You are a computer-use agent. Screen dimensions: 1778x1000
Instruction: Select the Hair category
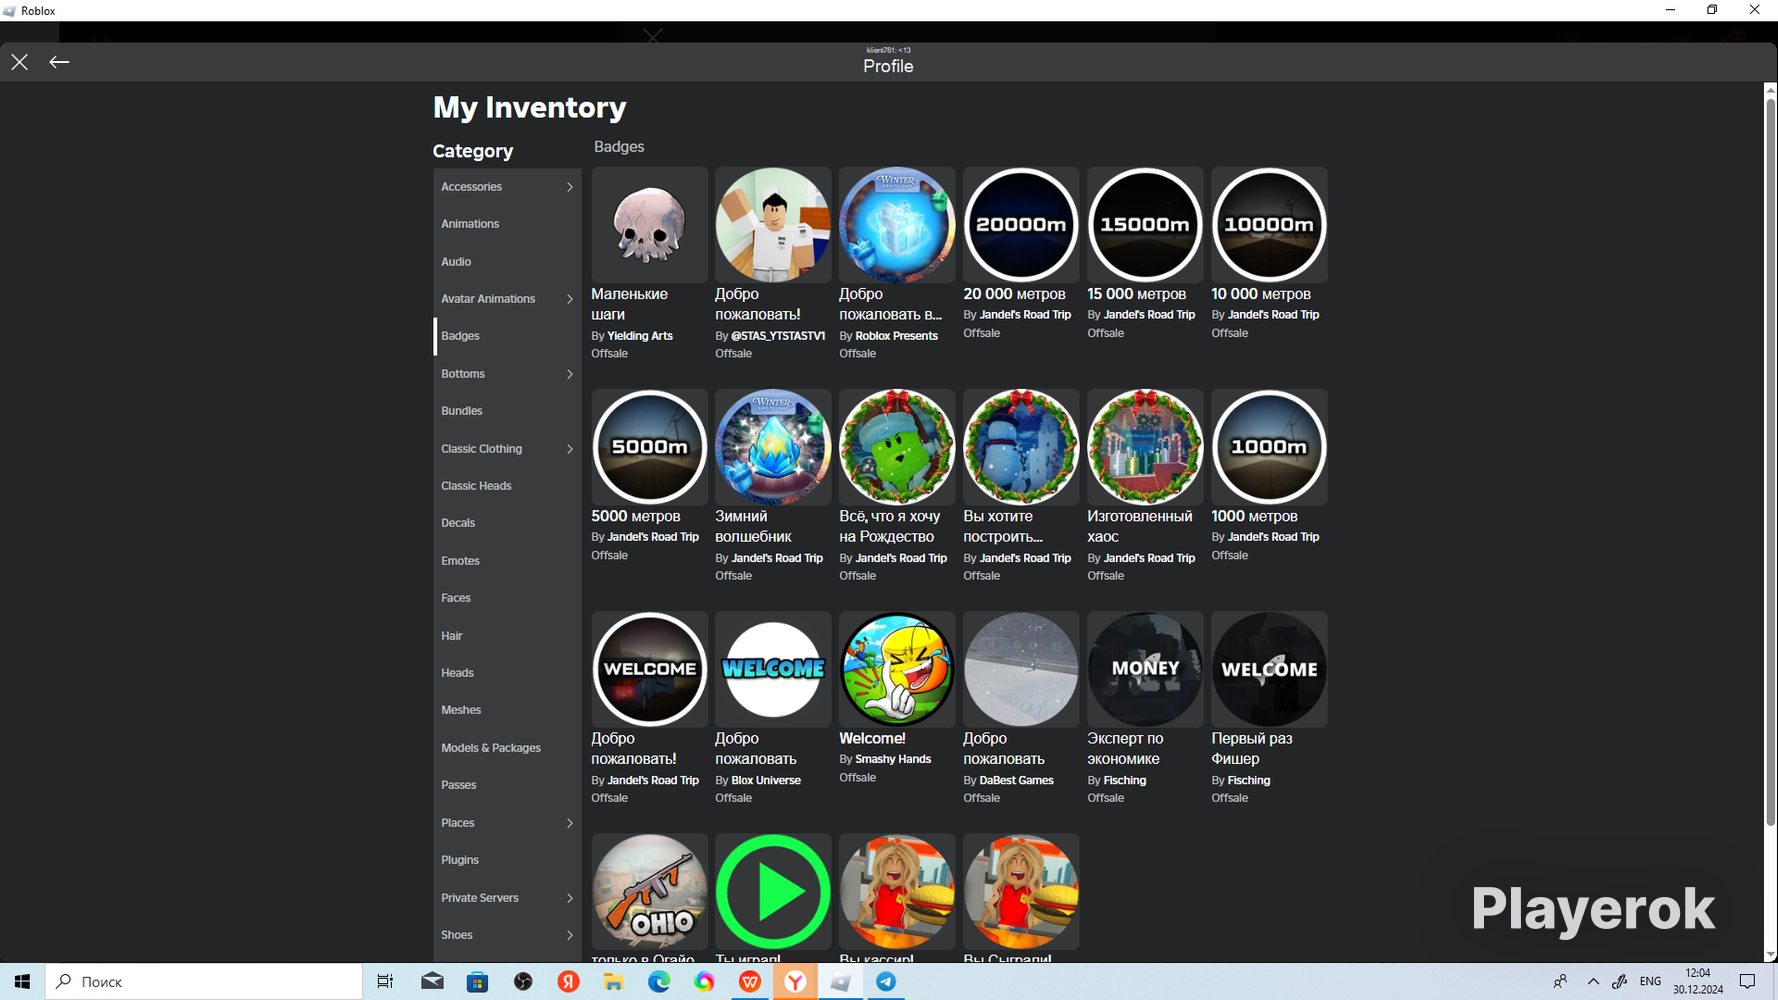[x=507, y=636]
